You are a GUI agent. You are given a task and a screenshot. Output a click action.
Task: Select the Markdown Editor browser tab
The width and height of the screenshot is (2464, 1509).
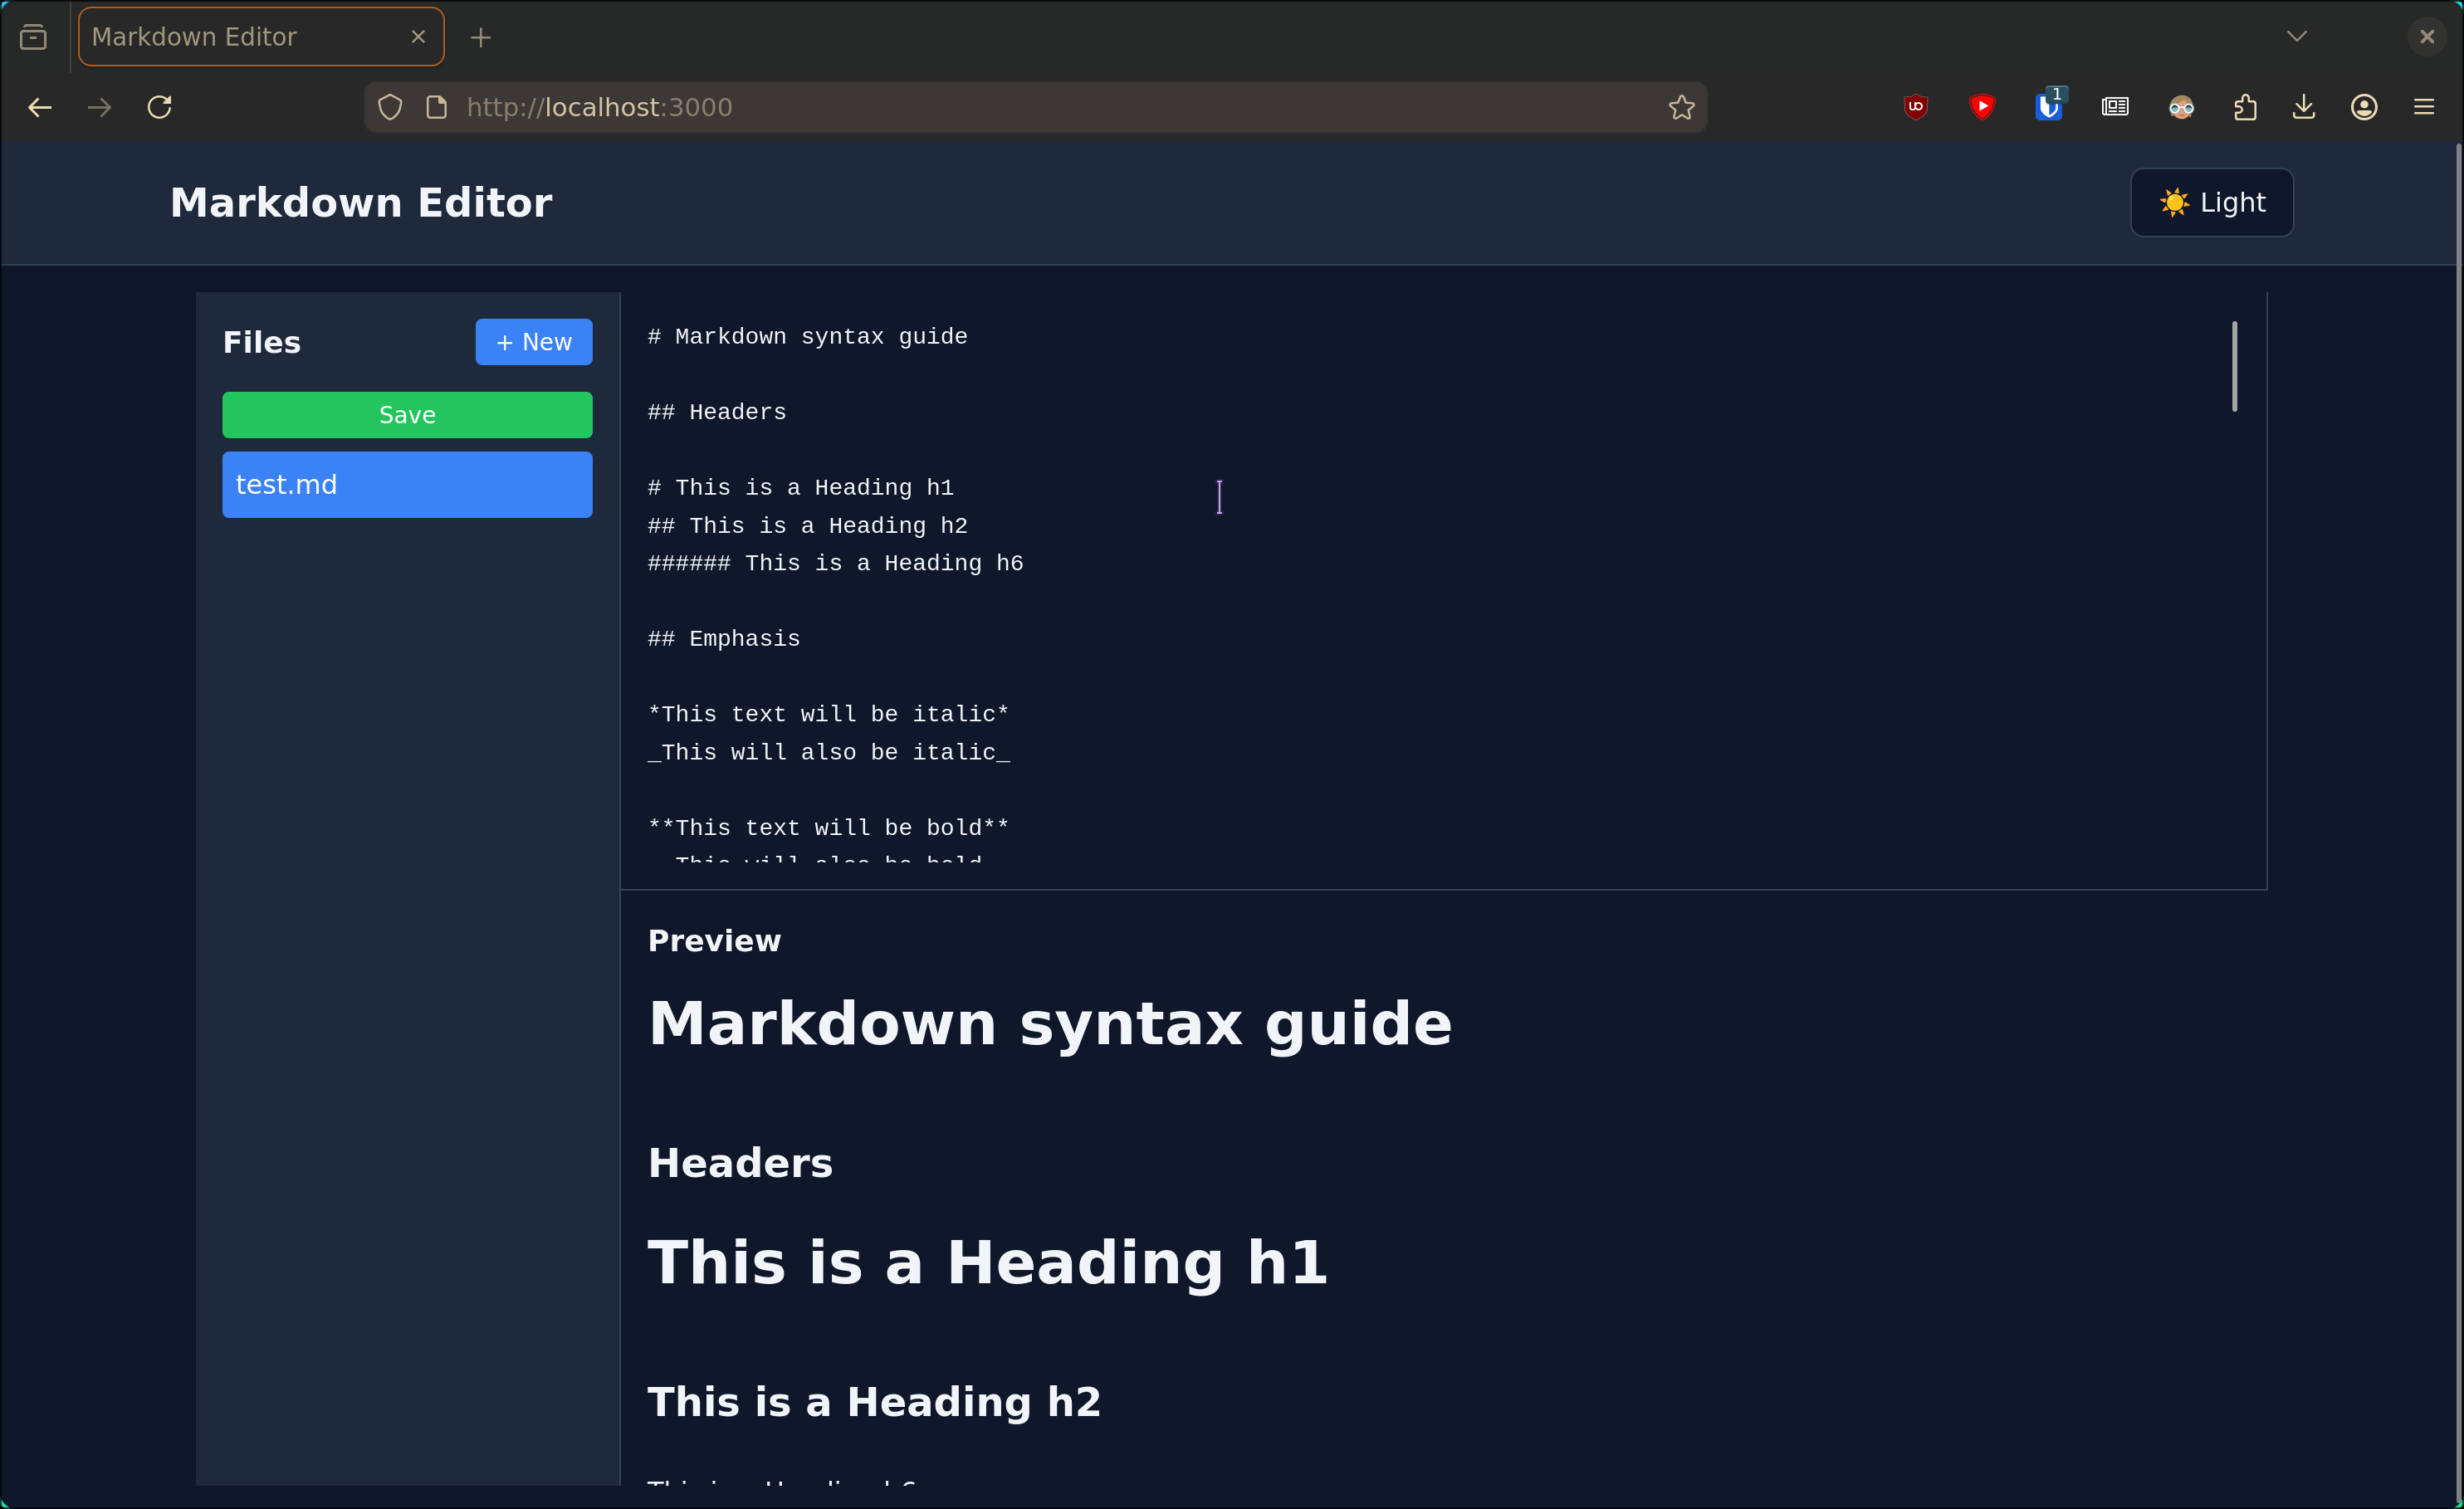pos(240,37)
